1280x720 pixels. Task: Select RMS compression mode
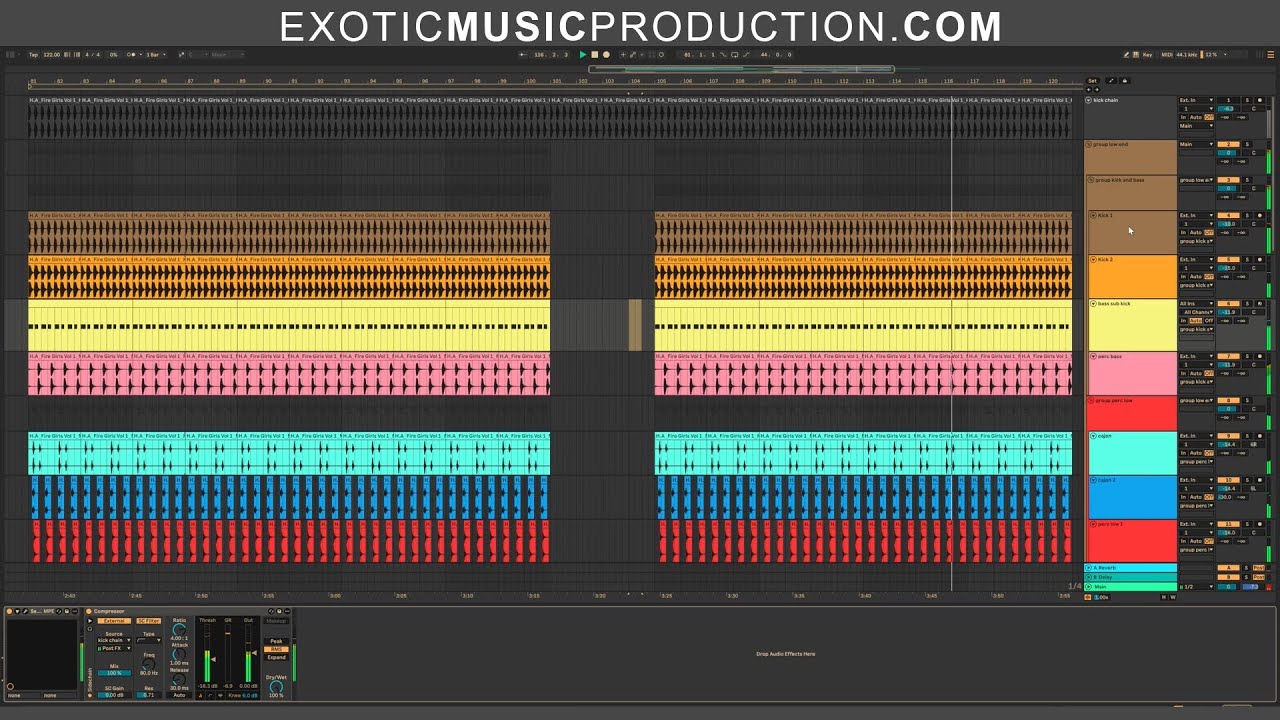point(276,649)
